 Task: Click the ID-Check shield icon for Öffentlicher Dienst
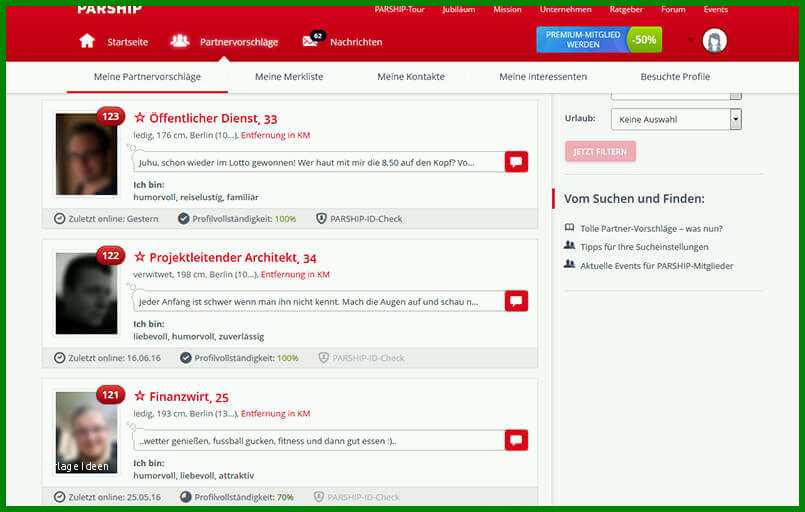point(321,219)
